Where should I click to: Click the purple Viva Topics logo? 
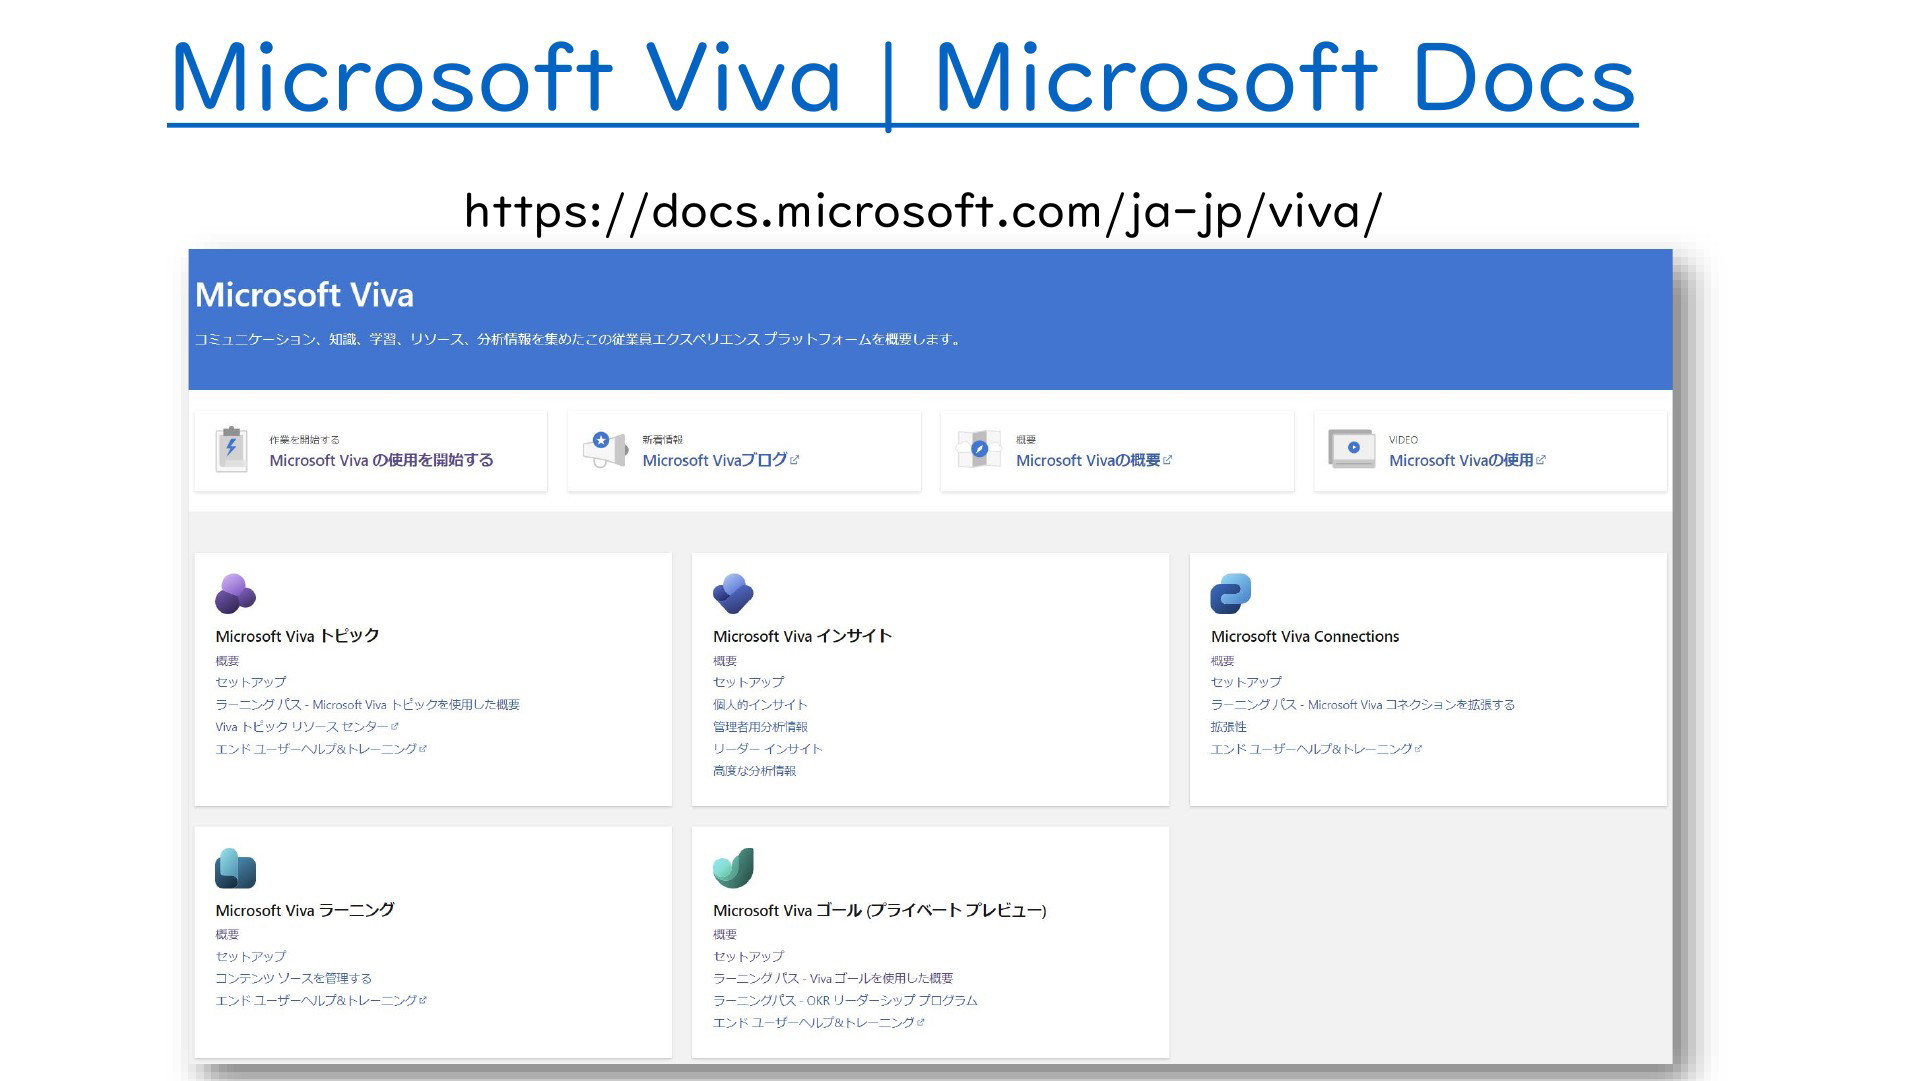coord(235,593)
